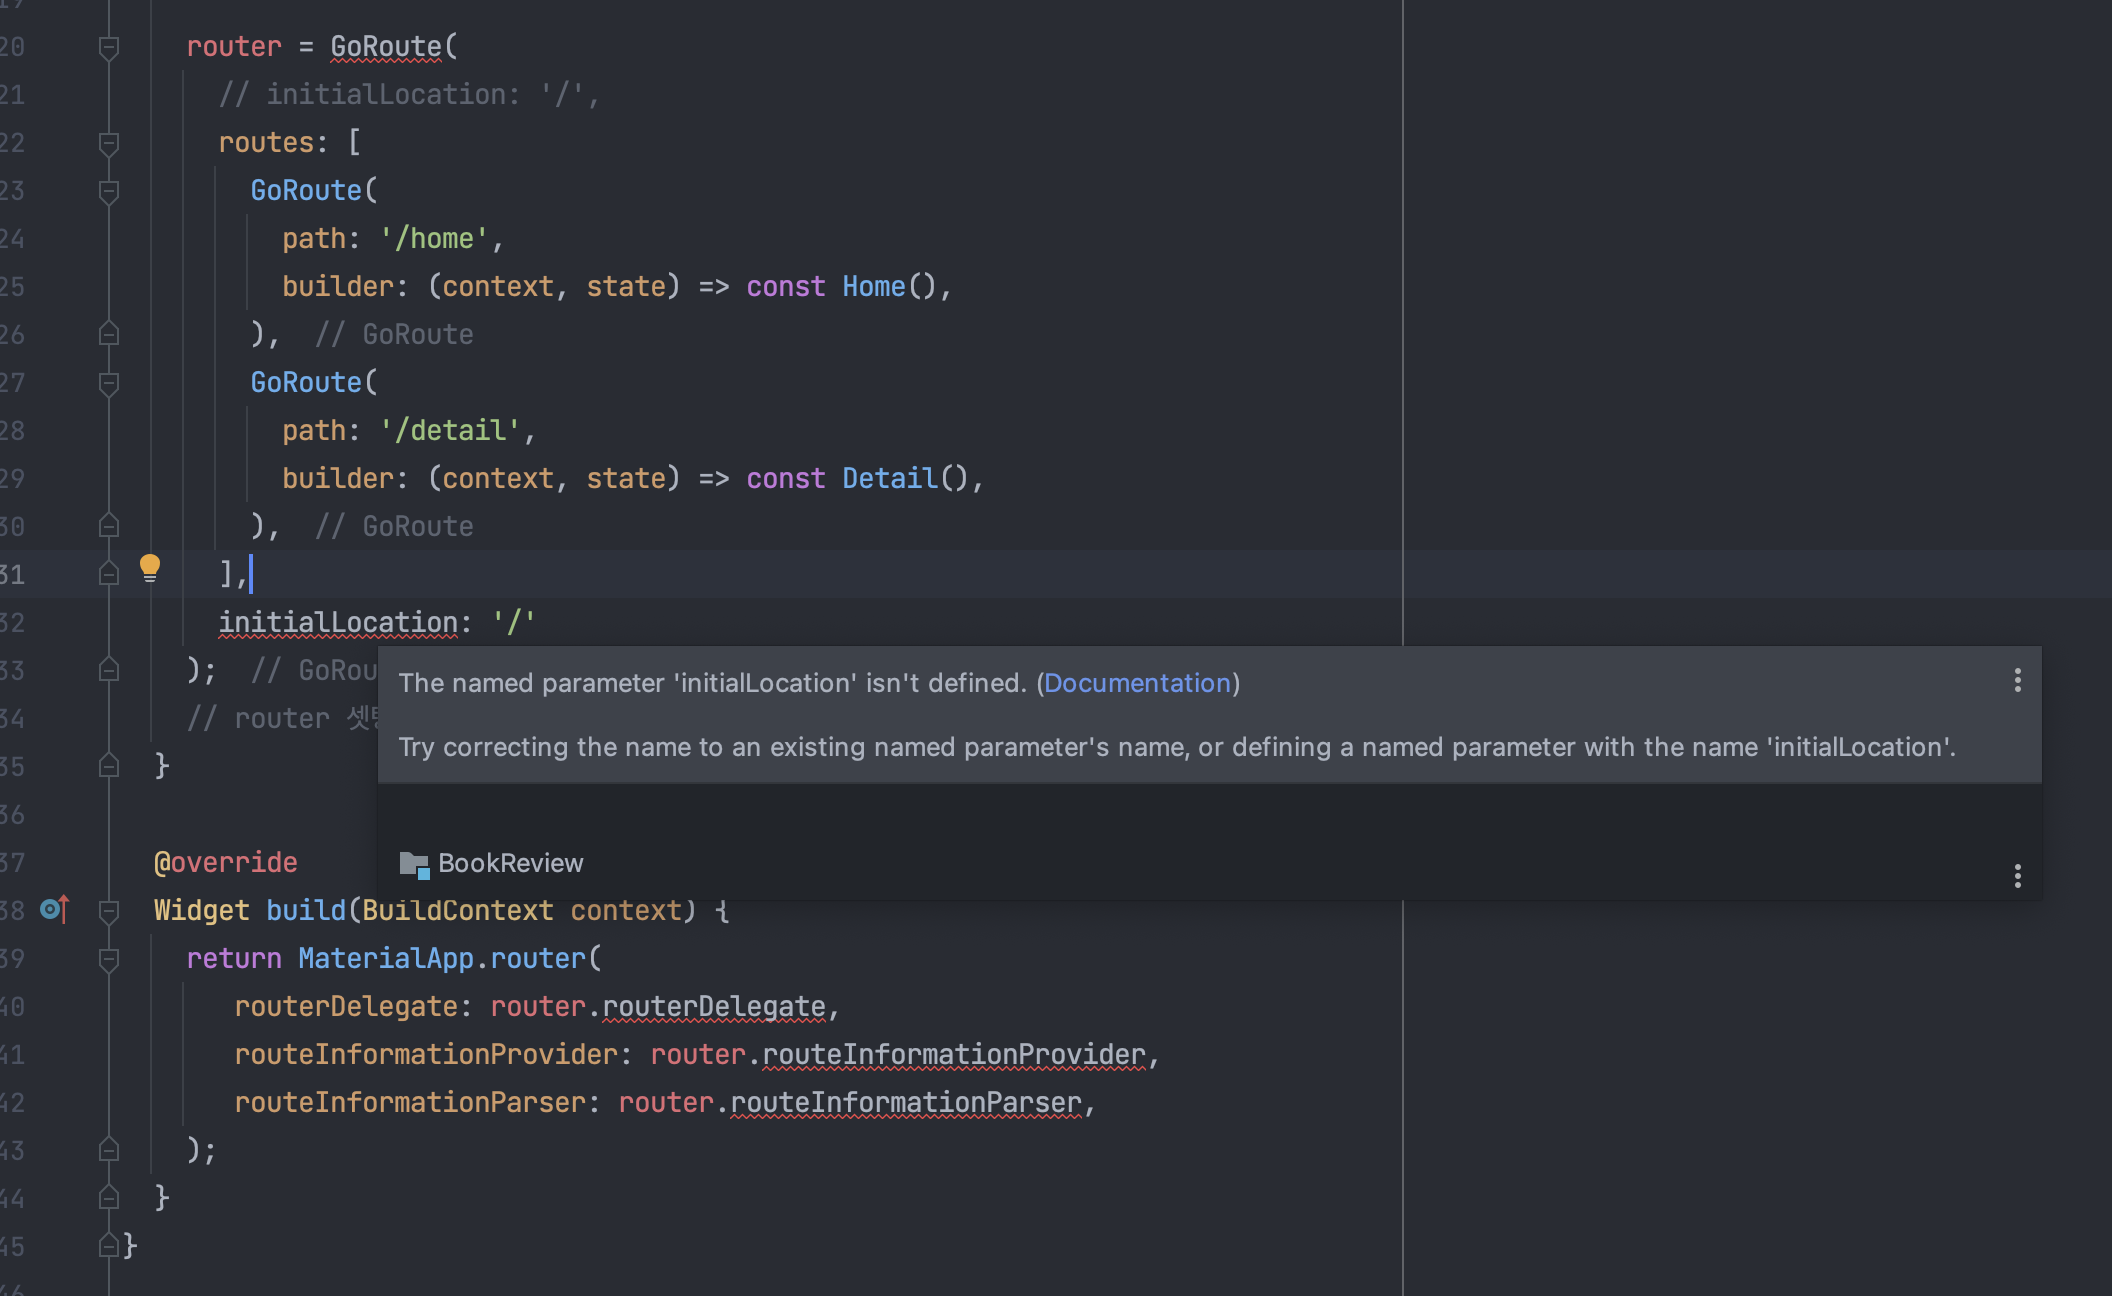Click the red-underlined GoRoute on line 20
The height and width of the screenshot is (1296, 2112).
tap(386, 46)
